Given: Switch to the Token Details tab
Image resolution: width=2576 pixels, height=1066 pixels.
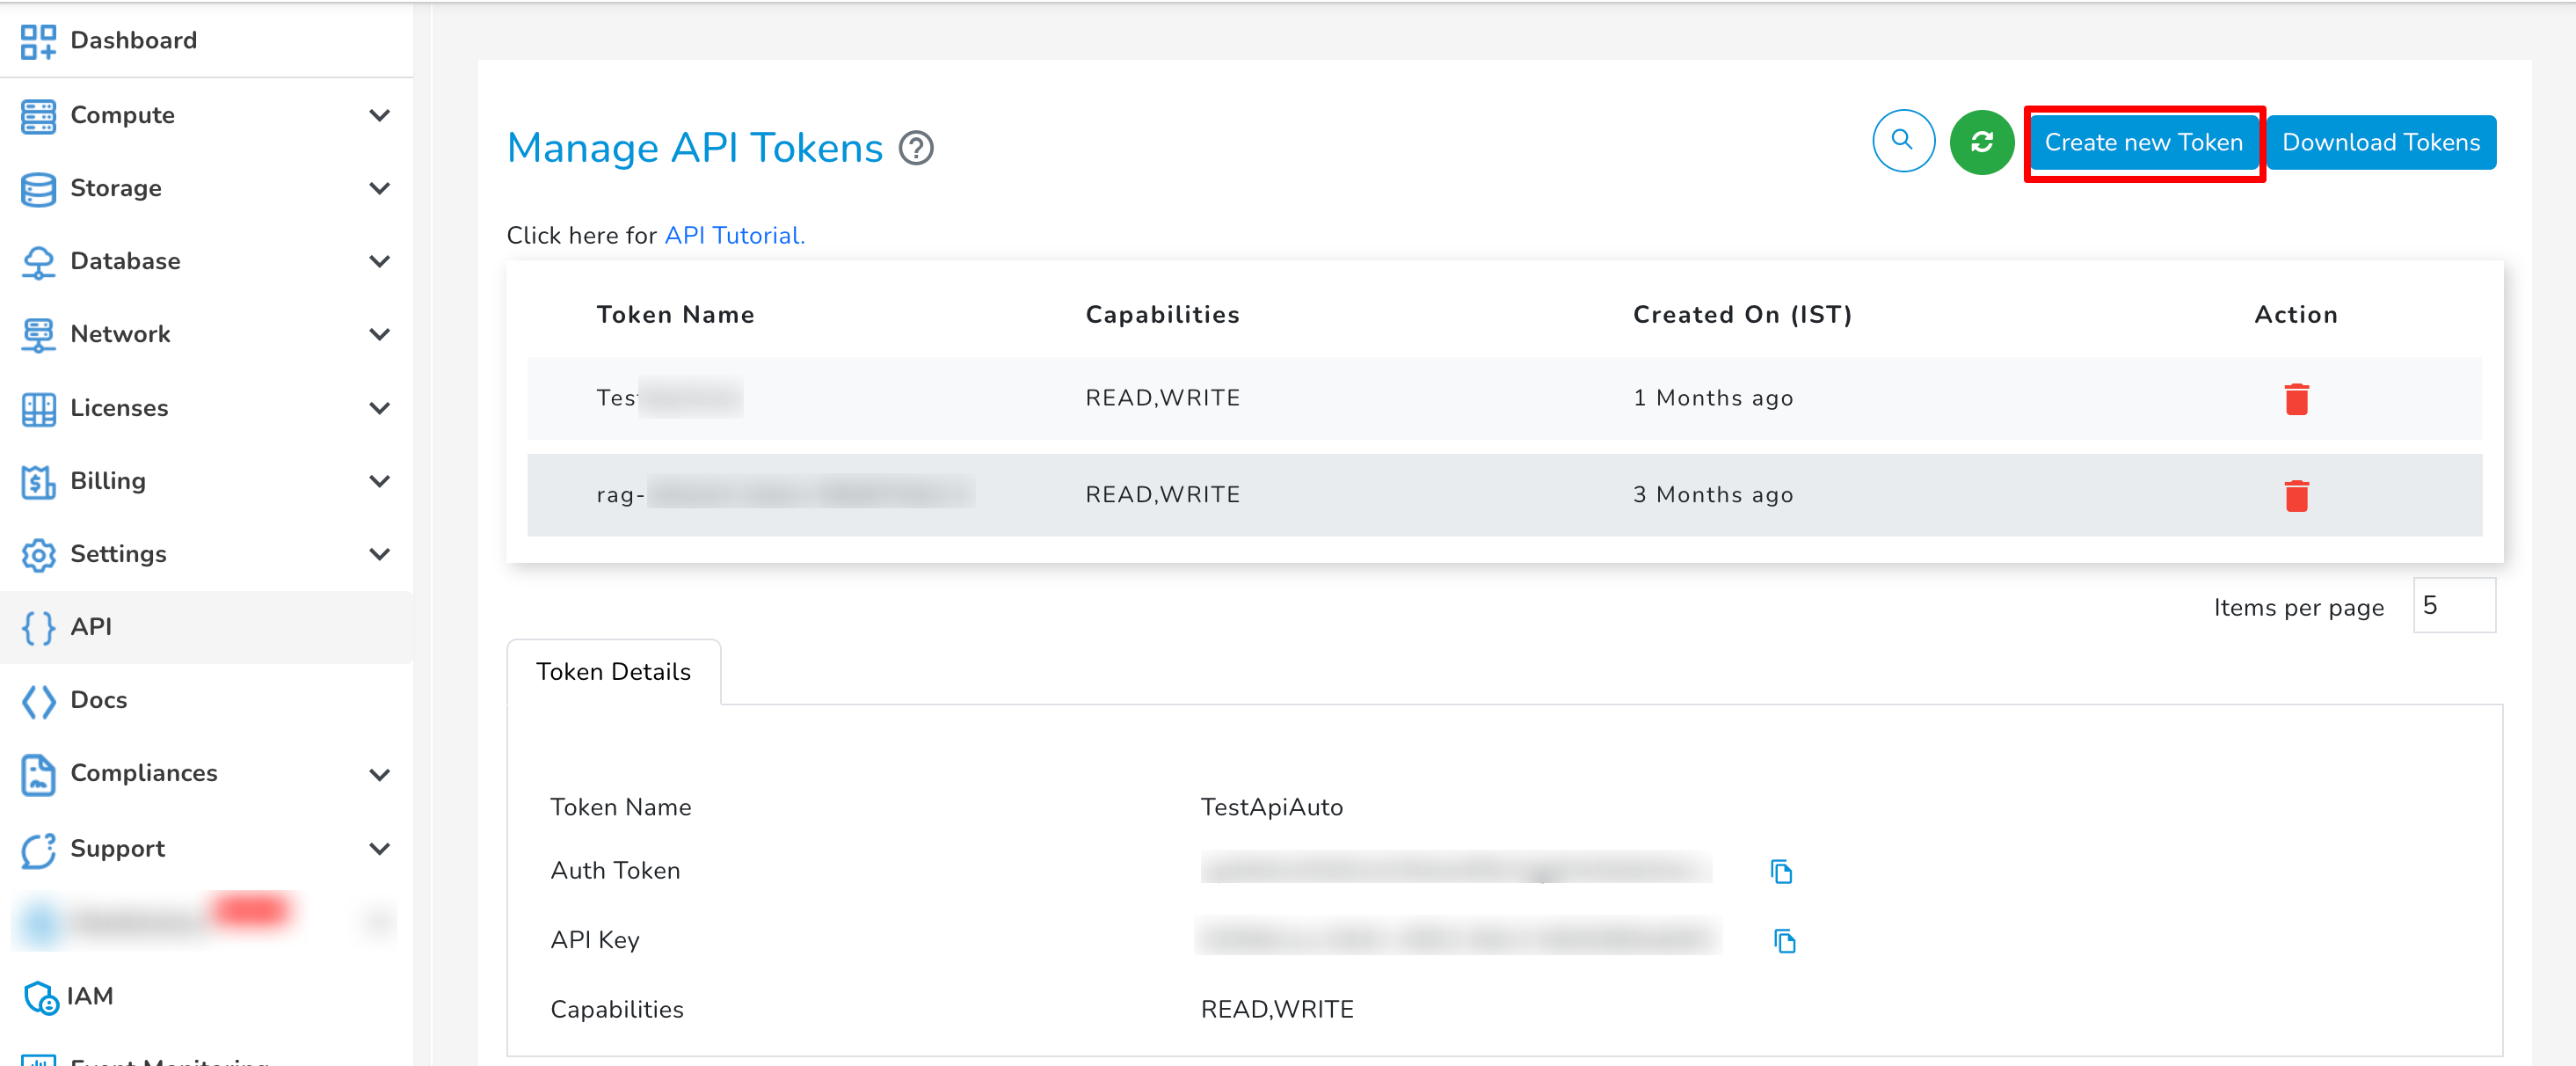Looking at the screenshot, I should 613,672.
